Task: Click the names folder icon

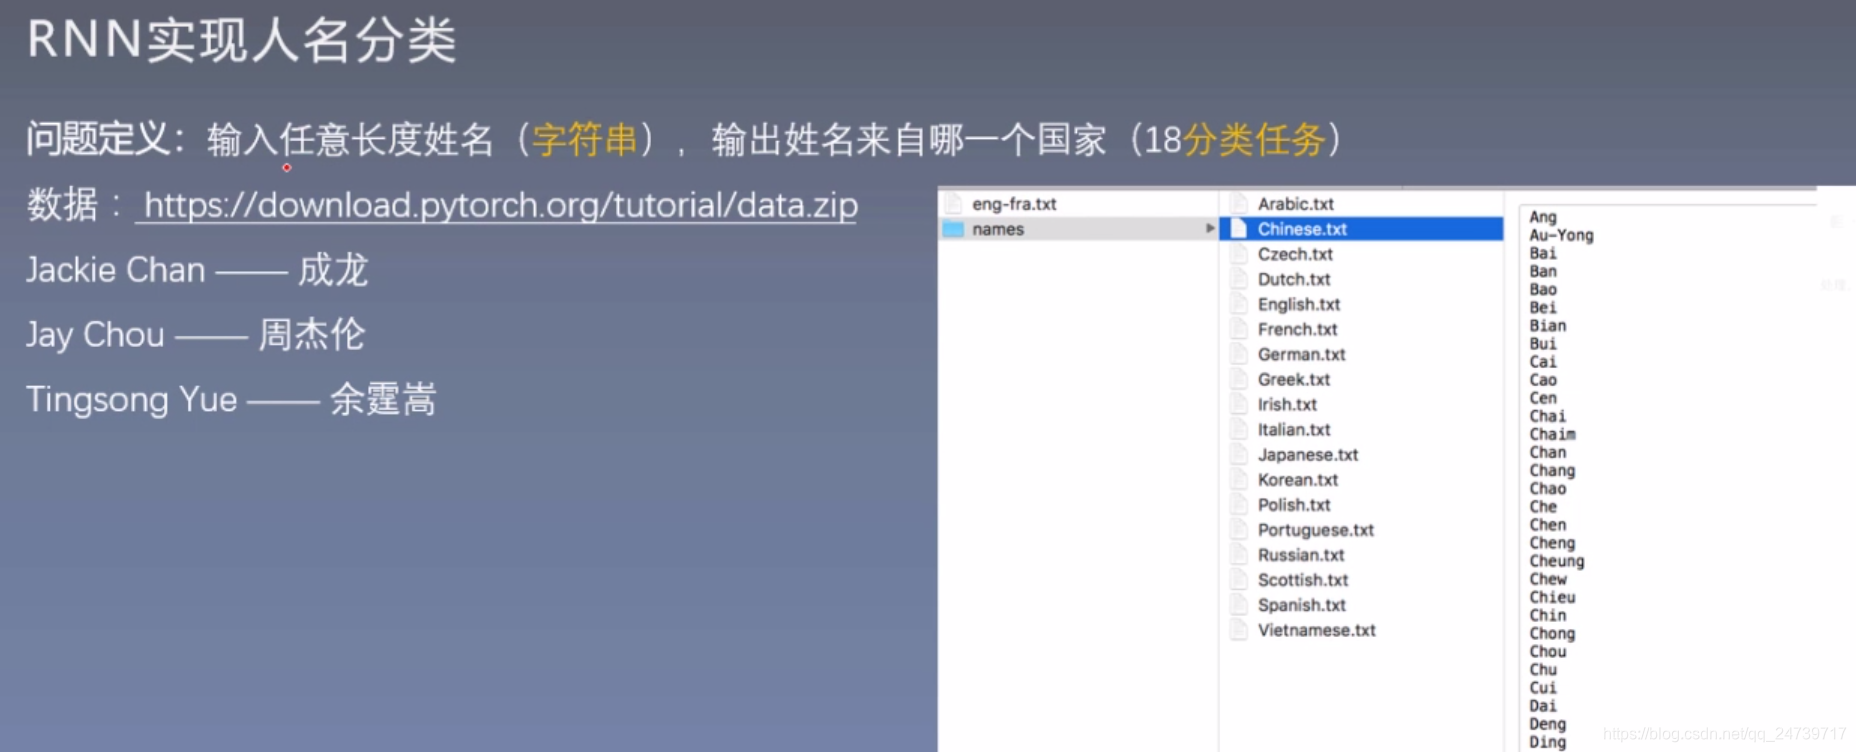Action: click(x=953, y=229)
